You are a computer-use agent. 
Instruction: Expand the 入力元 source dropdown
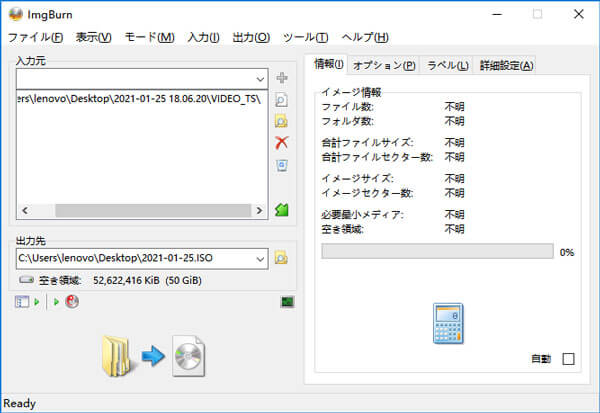coord(260,79)
